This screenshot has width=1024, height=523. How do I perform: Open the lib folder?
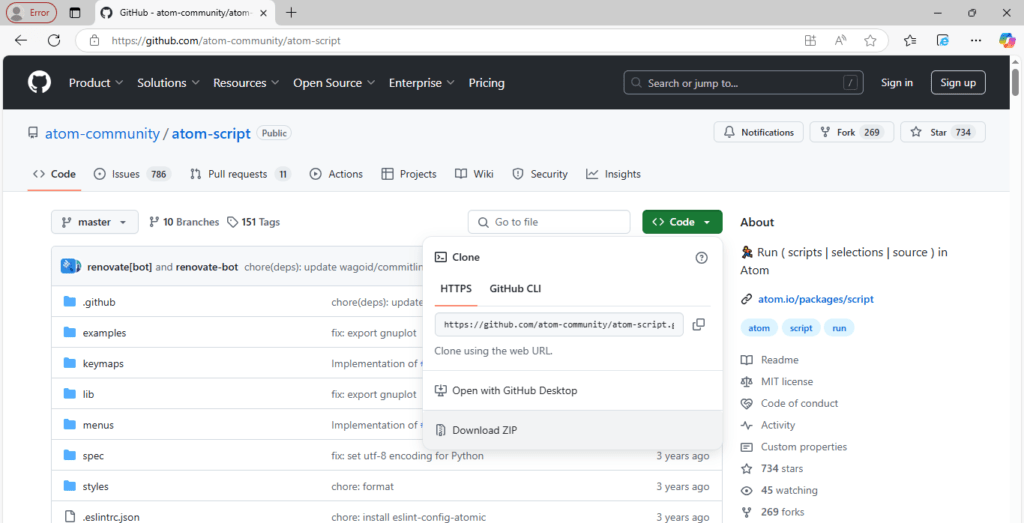[x=88, y=394]
